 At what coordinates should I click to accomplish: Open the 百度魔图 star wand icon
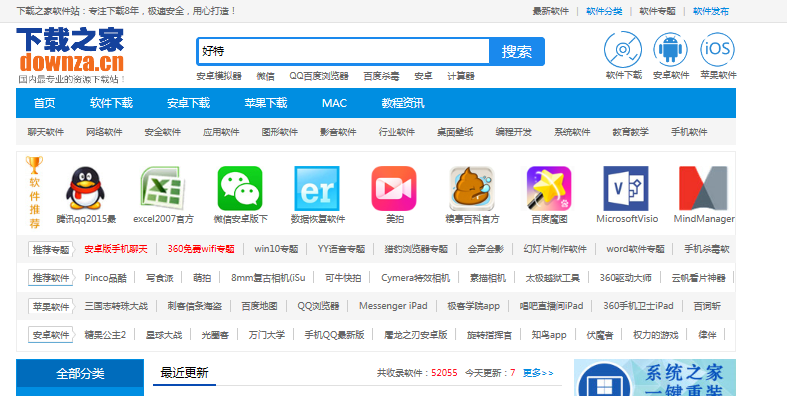[549, 188]
